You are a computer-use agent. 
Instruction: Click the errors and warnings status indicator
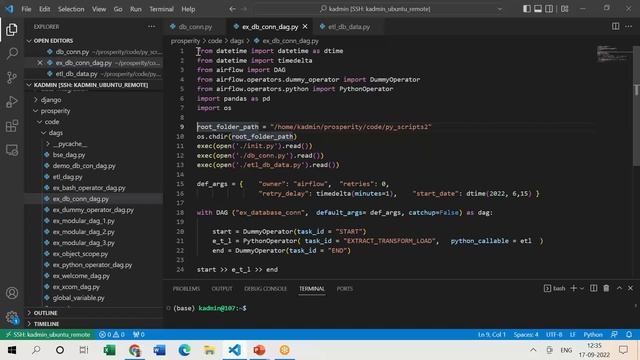112,335
